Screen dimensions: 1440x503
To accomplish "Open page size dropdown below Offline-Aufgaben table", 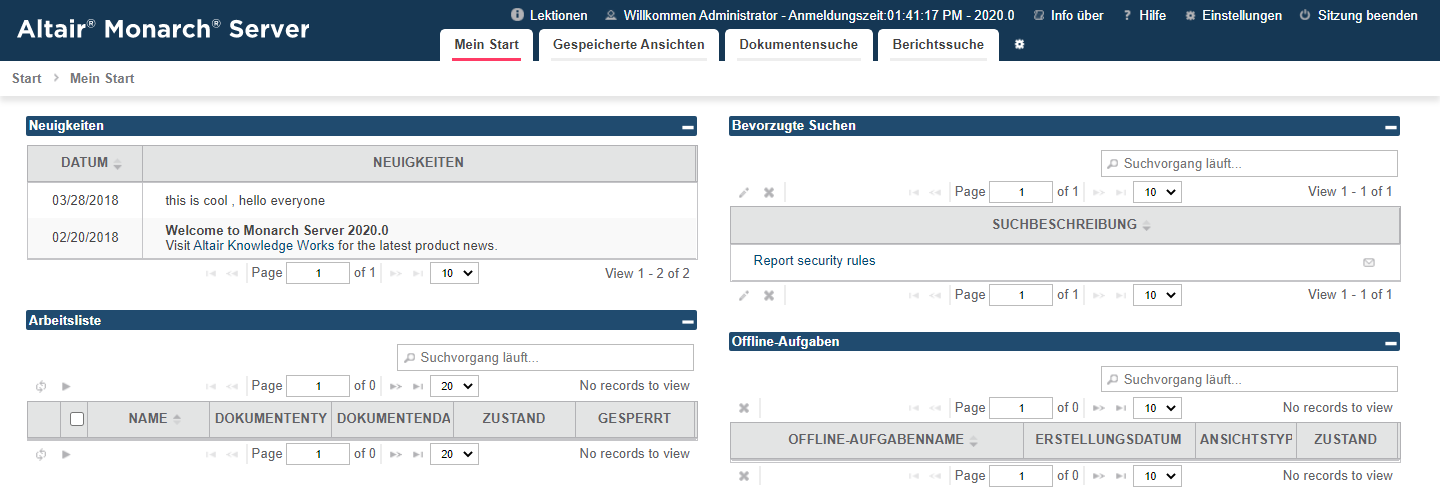I will coord(1157,476).
